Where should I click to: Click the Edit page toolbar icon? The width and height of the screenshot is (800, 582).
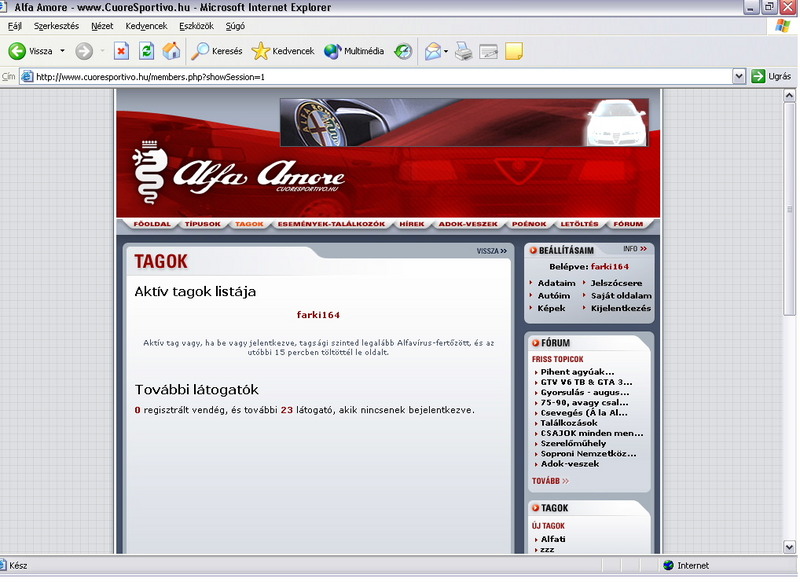[488, 51]
